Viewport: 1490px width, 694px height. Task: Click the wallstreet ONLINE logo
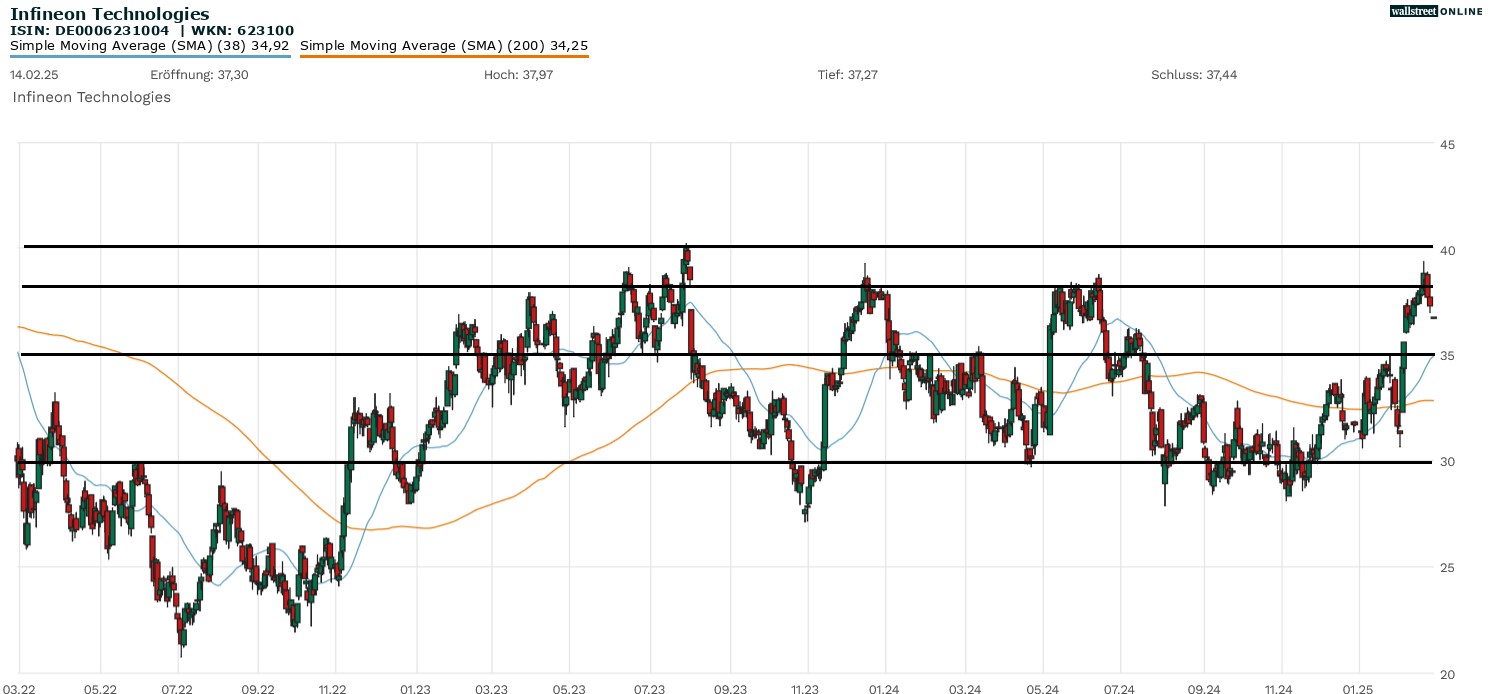1436,11
